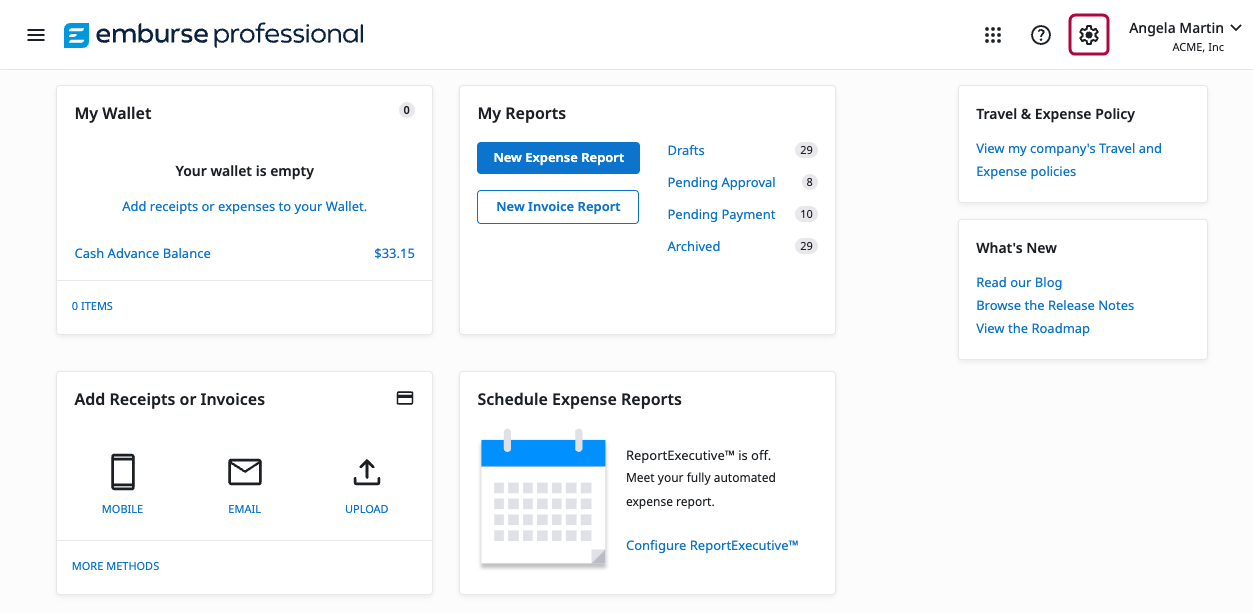Click the Mobile phone receipt icon
This screenshot has height=613, width=1253.
click(123, 472)
